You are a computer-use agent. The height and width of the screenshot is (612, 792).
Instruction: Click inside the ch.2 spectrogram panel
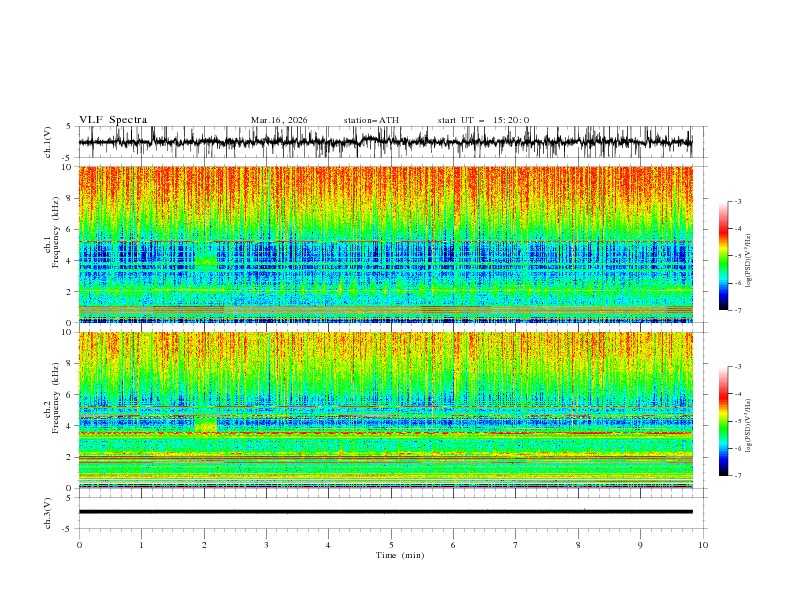click(x=385, y=410)
